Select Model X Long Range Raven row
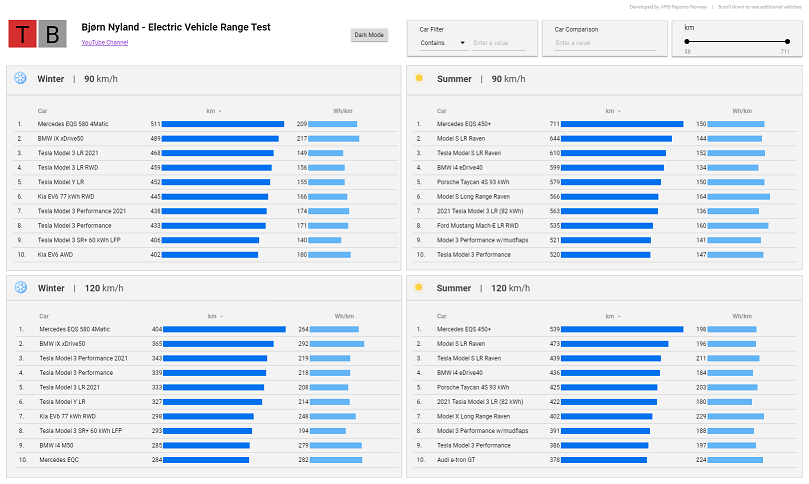Viewport: 809px width, 484px height. pyautogui.click(x=607, y=416)
